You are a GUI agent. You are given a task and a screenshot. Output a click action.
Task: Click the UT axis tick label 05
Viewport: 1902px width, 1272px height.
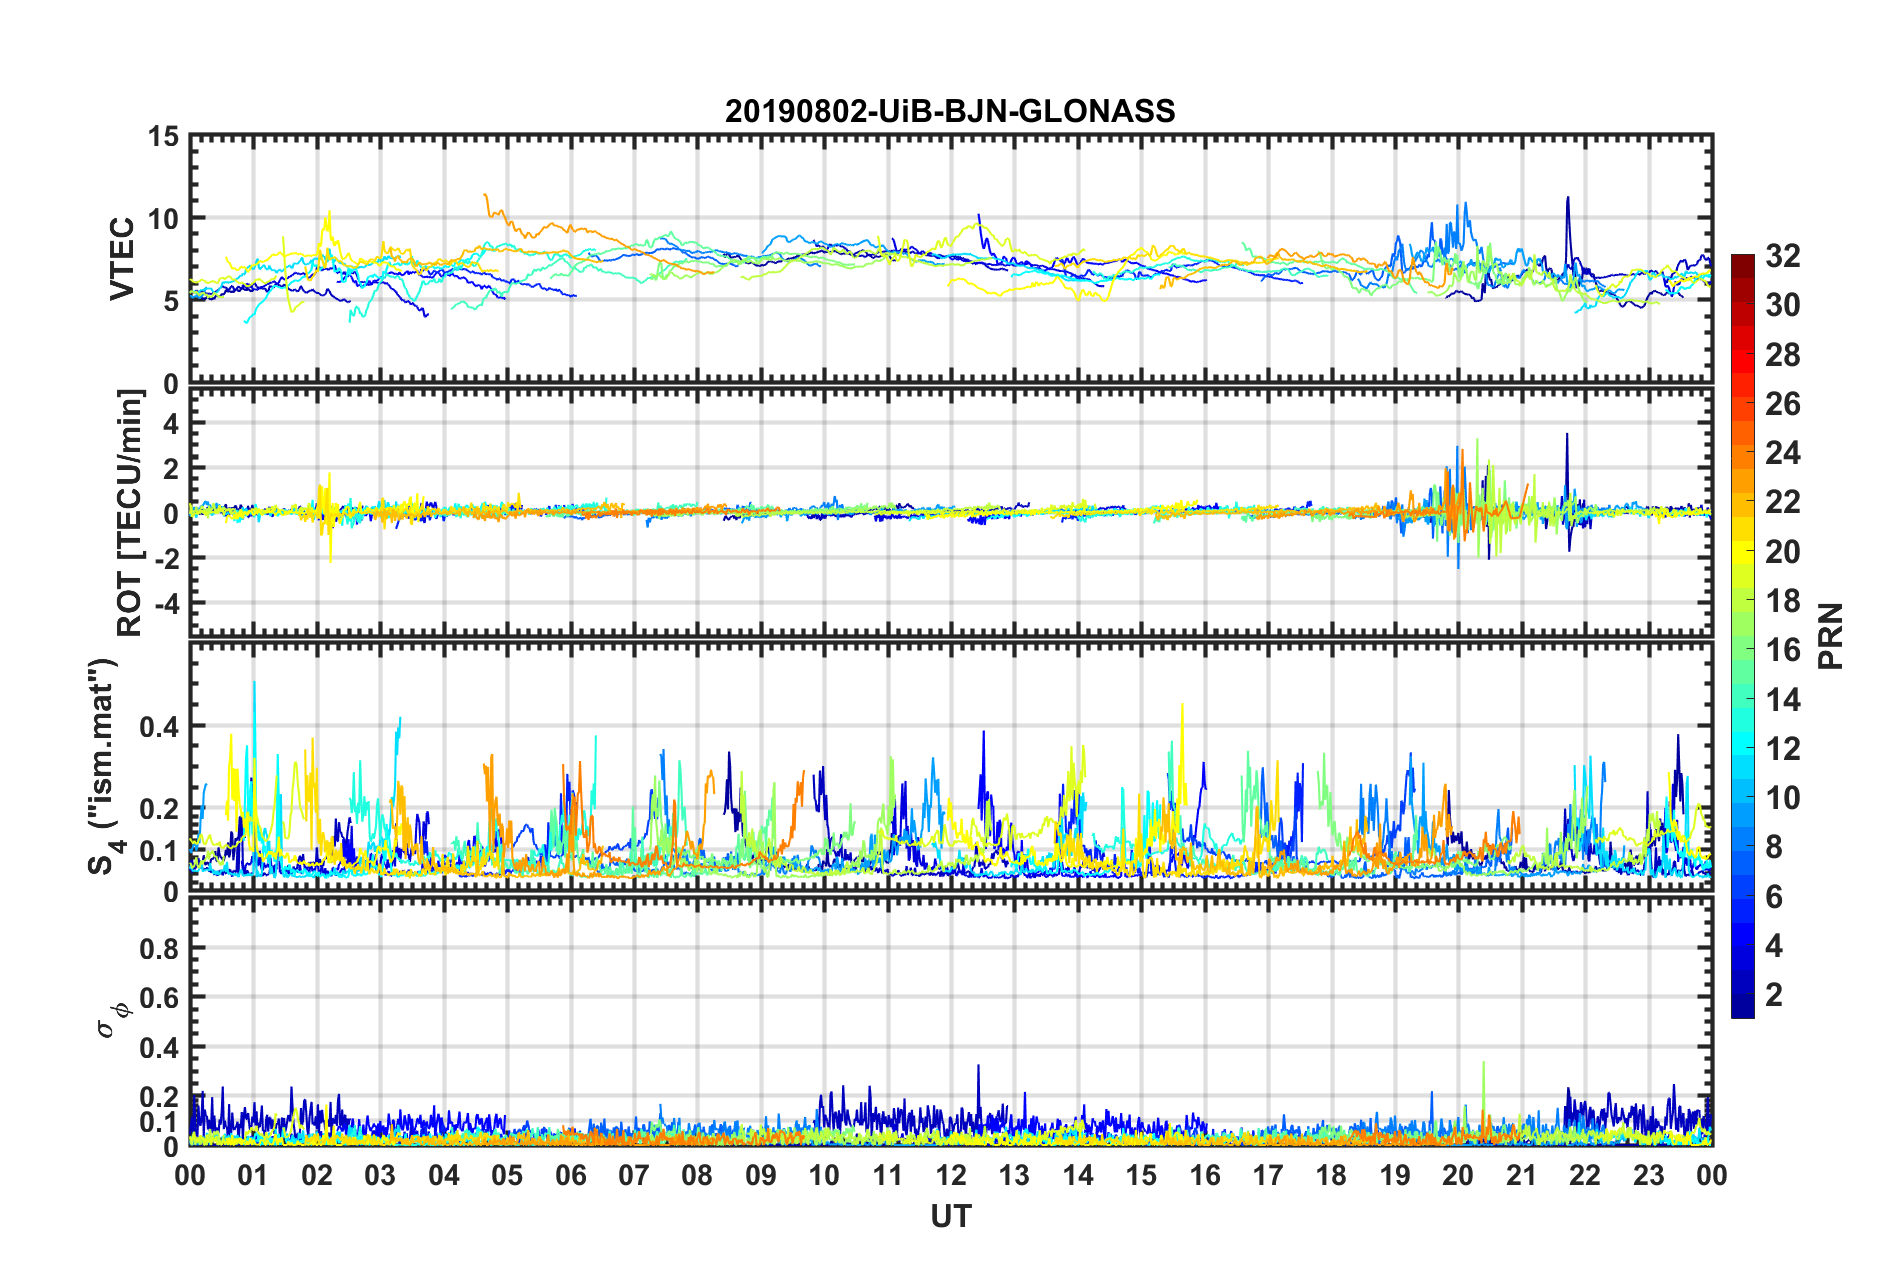point(507,1175)
